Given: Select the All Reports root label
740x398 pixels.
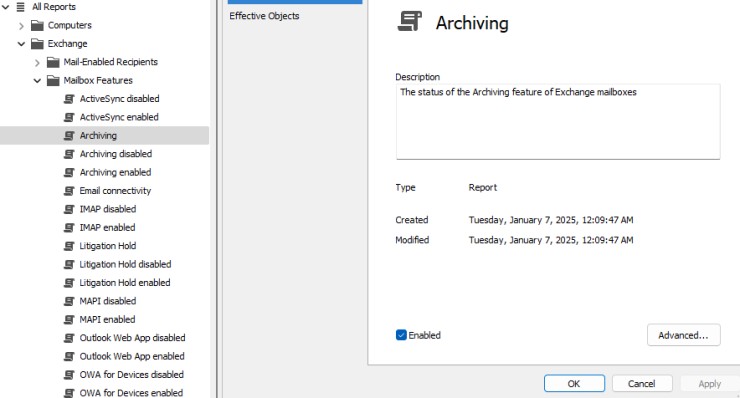Looking at the screenshot, I should click(x=54, y=7).
